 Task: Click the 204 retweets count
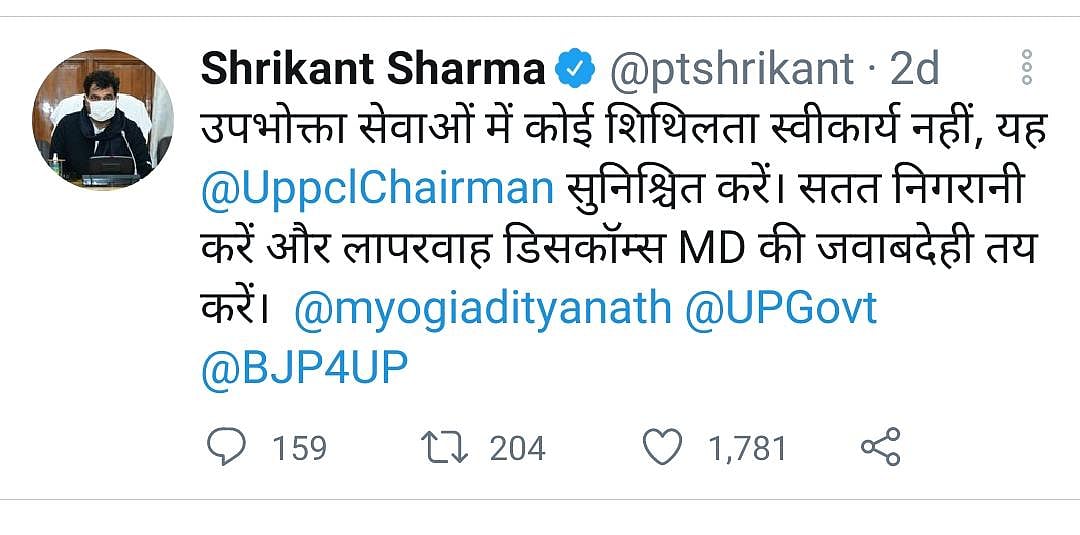coord(517,448)
